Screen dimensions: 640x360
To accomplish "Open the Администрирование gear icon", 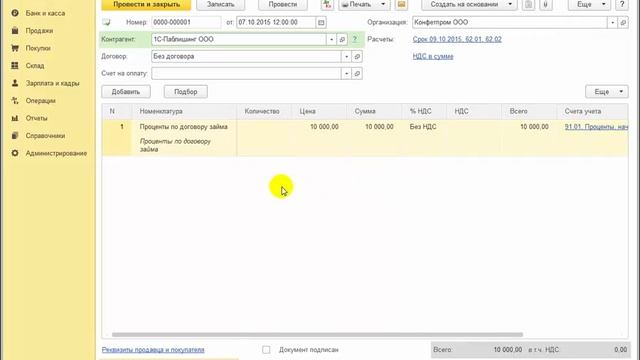I will point(15,153).
